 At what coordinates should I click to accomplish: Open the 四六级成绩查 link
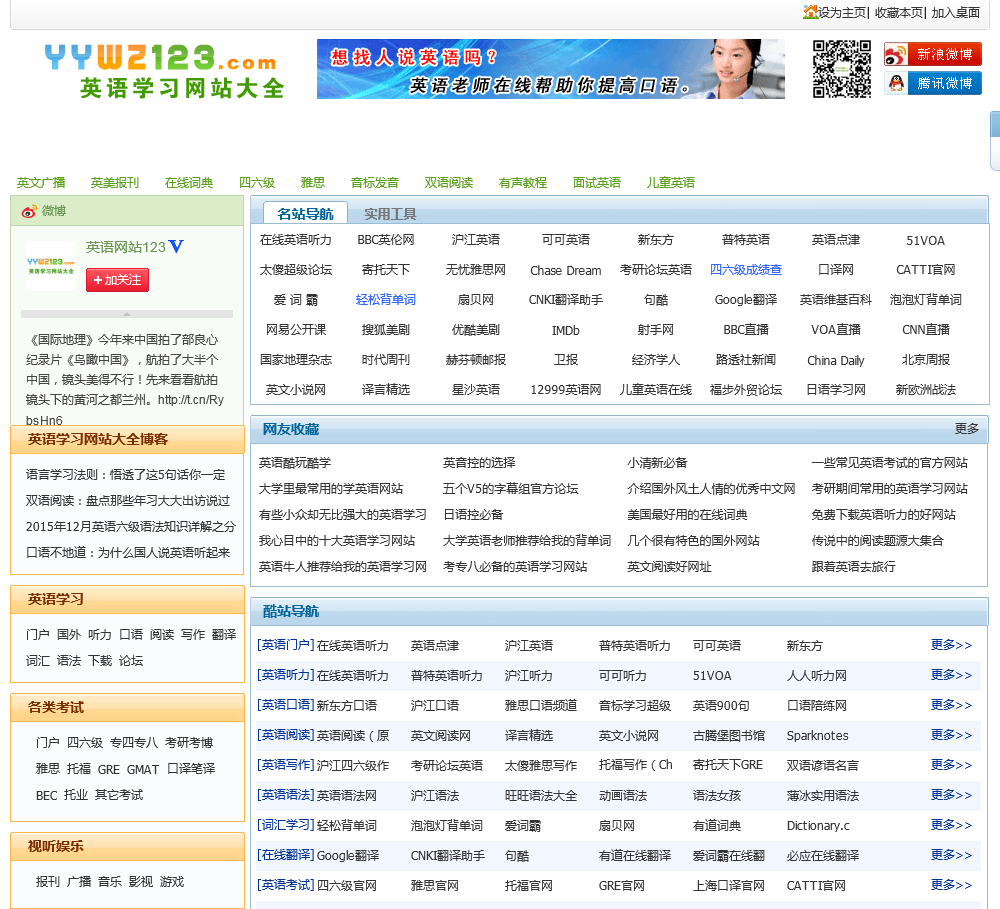click(746, 270)
